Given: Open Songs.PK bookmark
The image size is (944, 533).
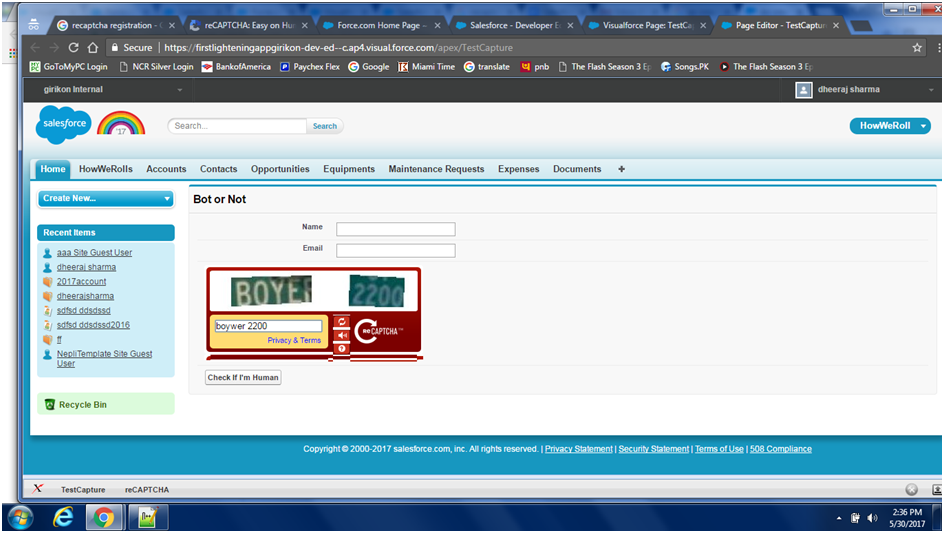Looking at the screenshot, I should (x=685, y=67).
